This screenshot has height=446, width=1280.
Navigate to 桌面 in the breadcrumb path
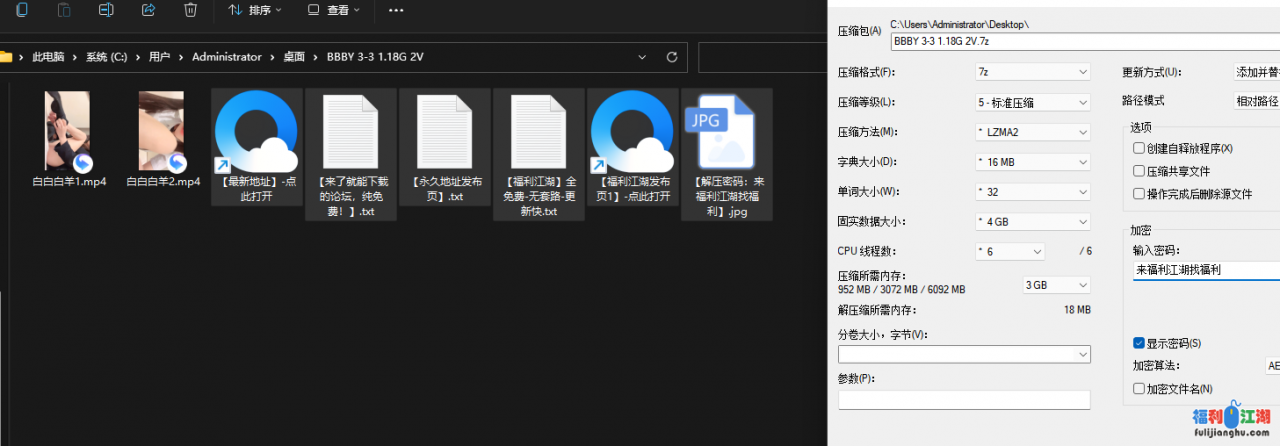point(294,57)
